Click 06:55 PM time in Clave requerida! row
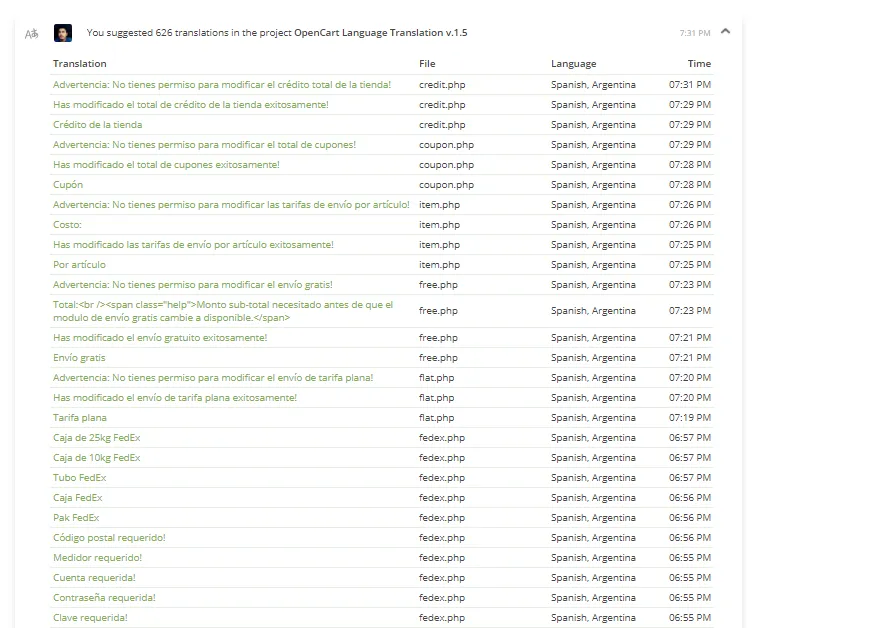This screenshot has height=628, width=894. (x=690, y=617)
